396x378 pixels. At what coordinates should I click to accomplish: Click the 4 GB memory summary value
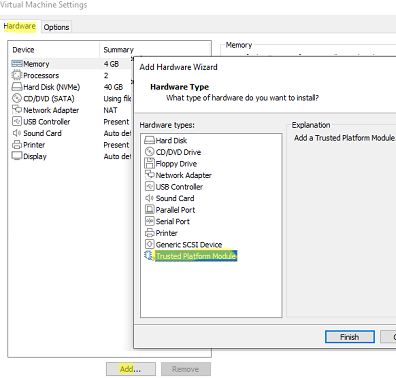[x=111, y=64]
